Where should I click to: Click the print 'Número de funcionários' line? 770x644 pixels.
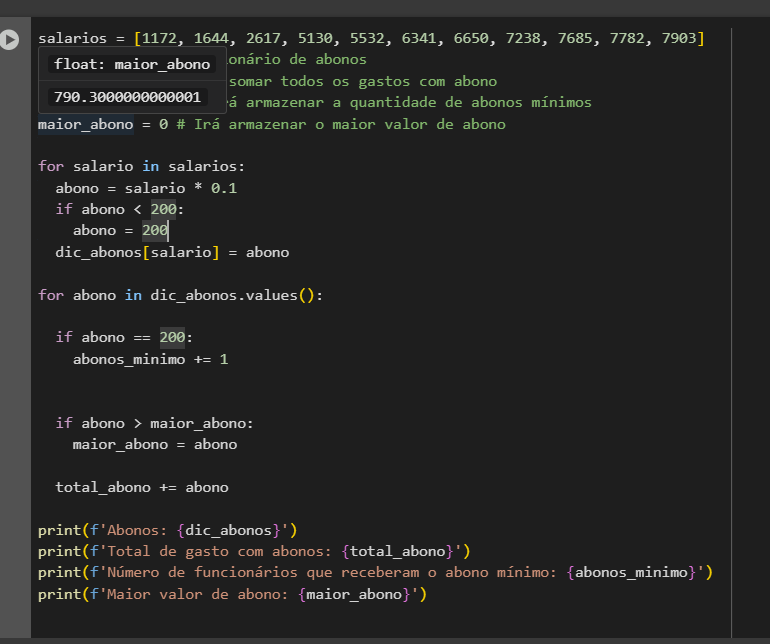coord(375,573)
